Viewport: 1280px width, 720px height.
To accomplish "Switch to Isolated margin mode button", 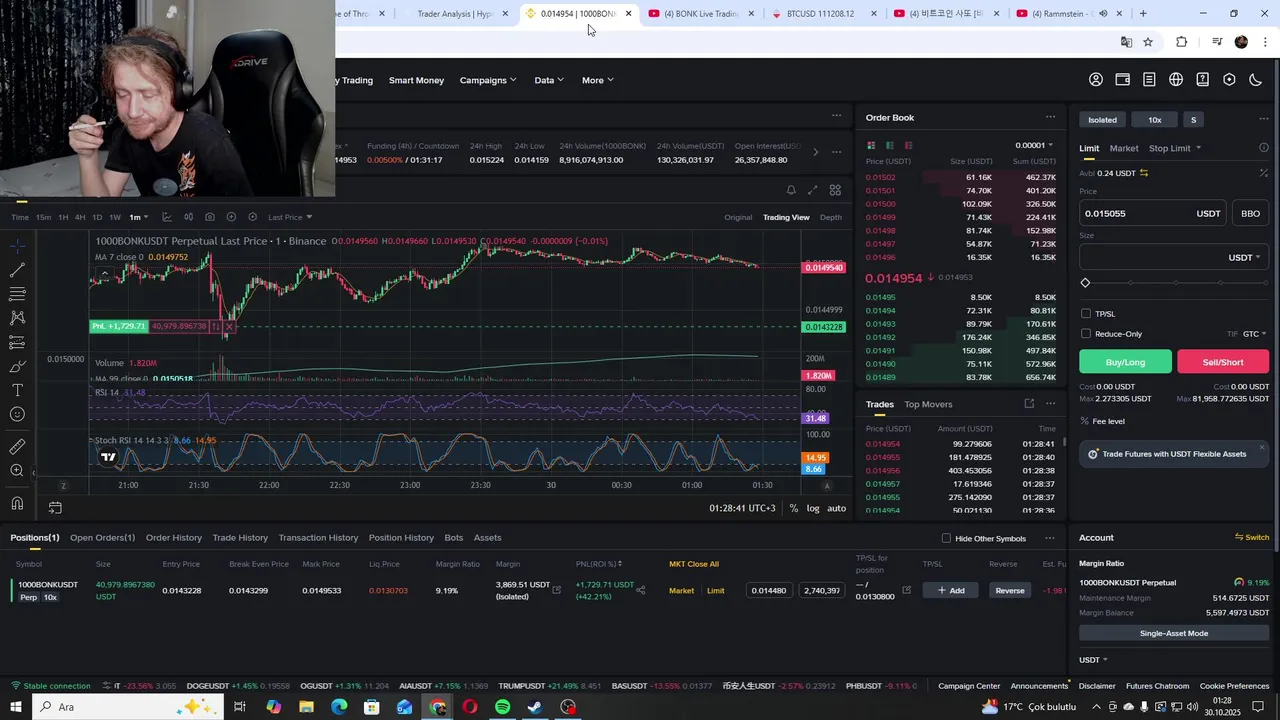I will point(1102,120).
